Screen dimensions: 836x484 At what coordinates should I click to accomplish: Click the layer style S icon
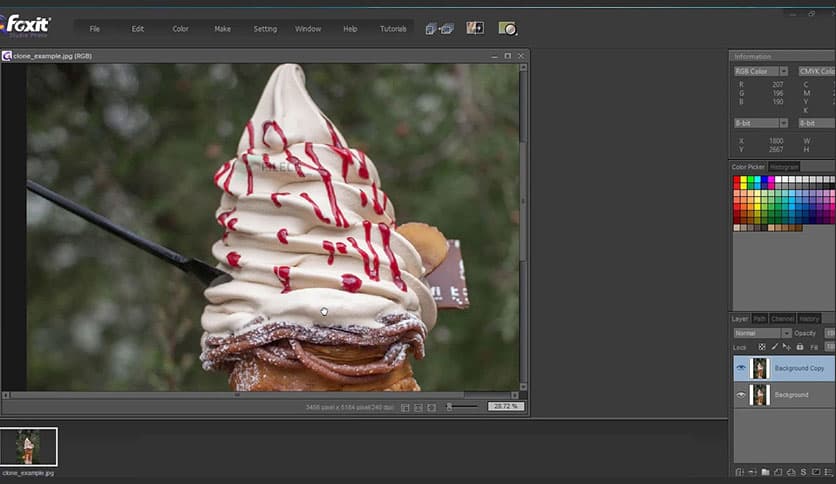(803, 472)
